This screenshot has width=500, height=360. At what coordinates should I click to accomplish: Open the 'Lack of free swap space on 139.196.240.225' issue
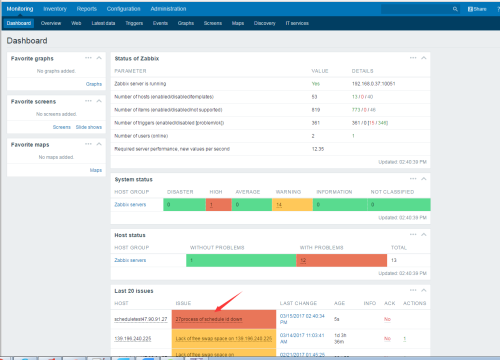point(224,339)
